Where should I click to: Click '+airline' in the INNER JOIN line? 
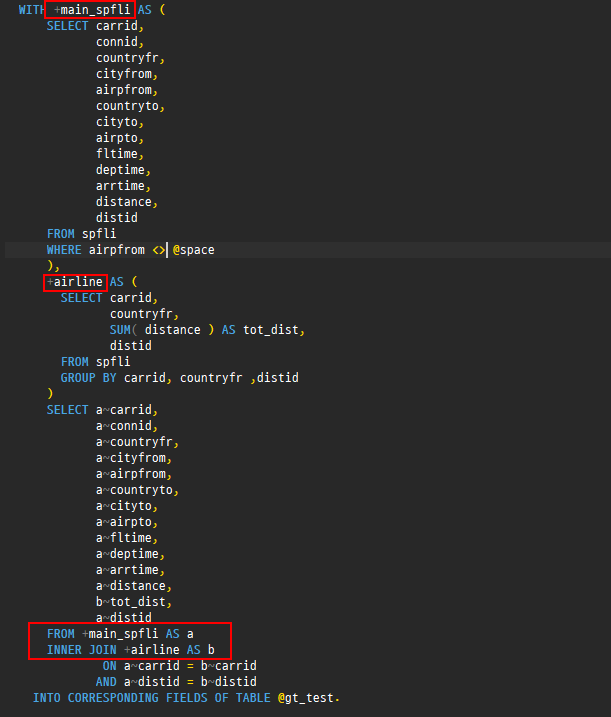click(x=152, y=650)
